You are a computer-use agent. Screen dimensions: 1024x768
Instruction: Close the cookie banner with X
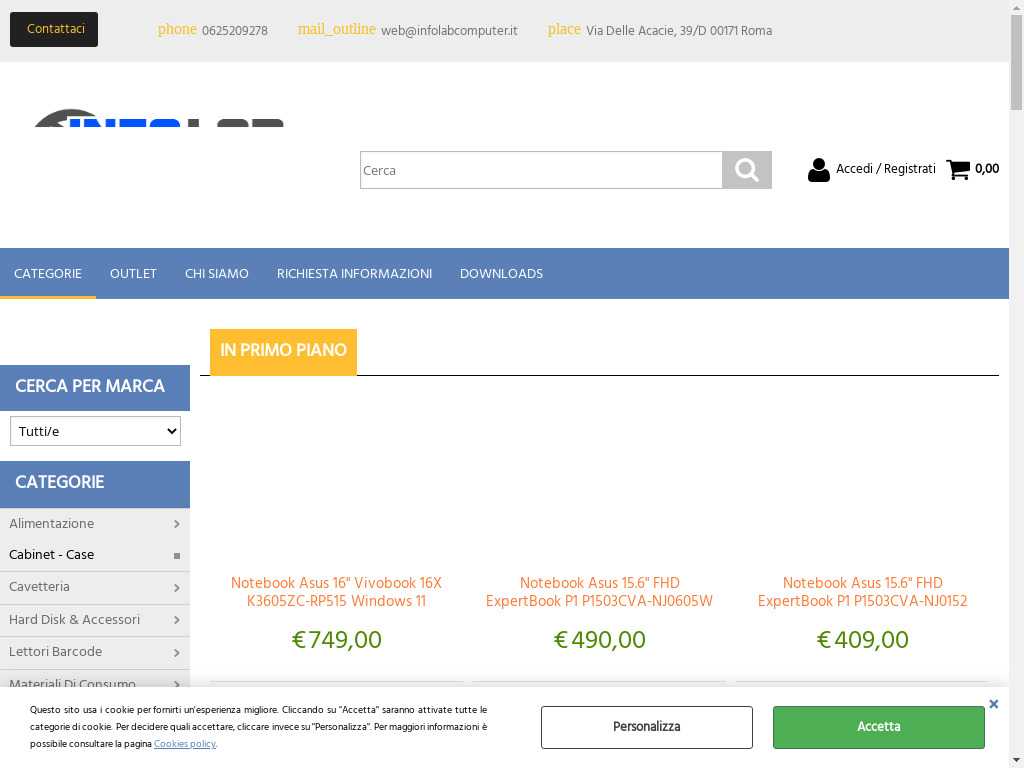[x=993, y=704]
